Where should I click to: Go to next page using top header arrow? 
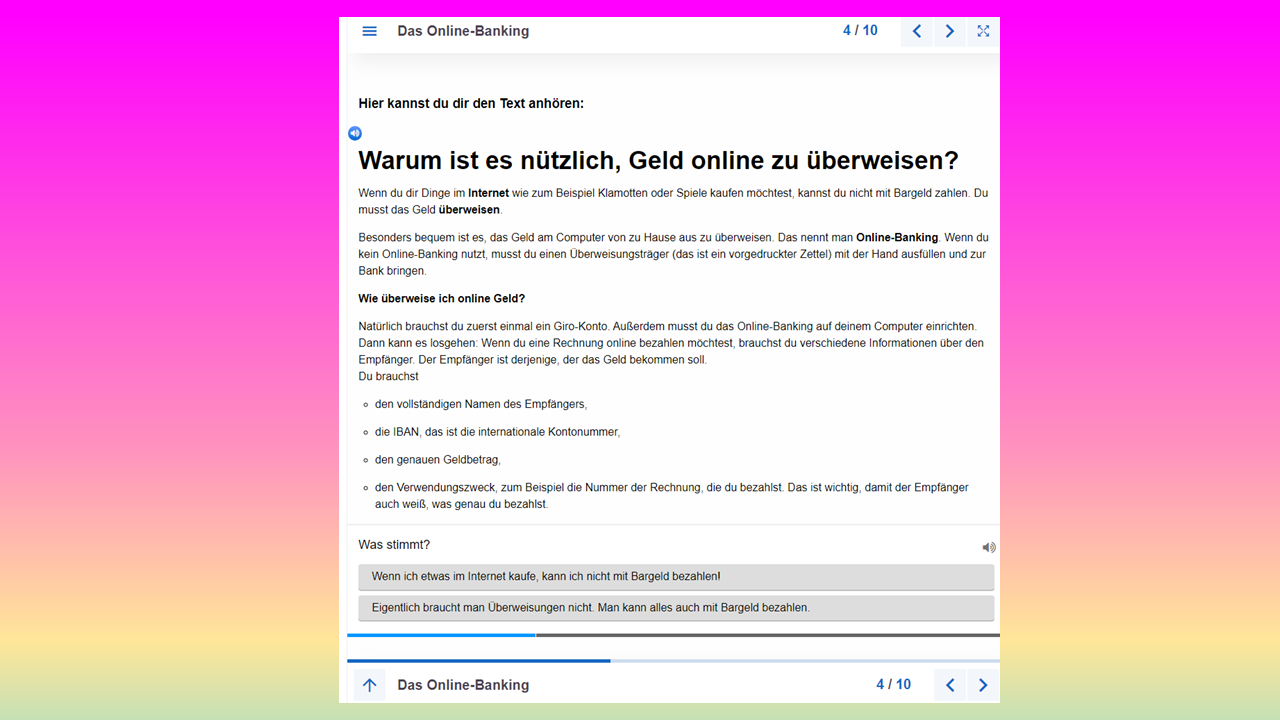pos(950,31)
